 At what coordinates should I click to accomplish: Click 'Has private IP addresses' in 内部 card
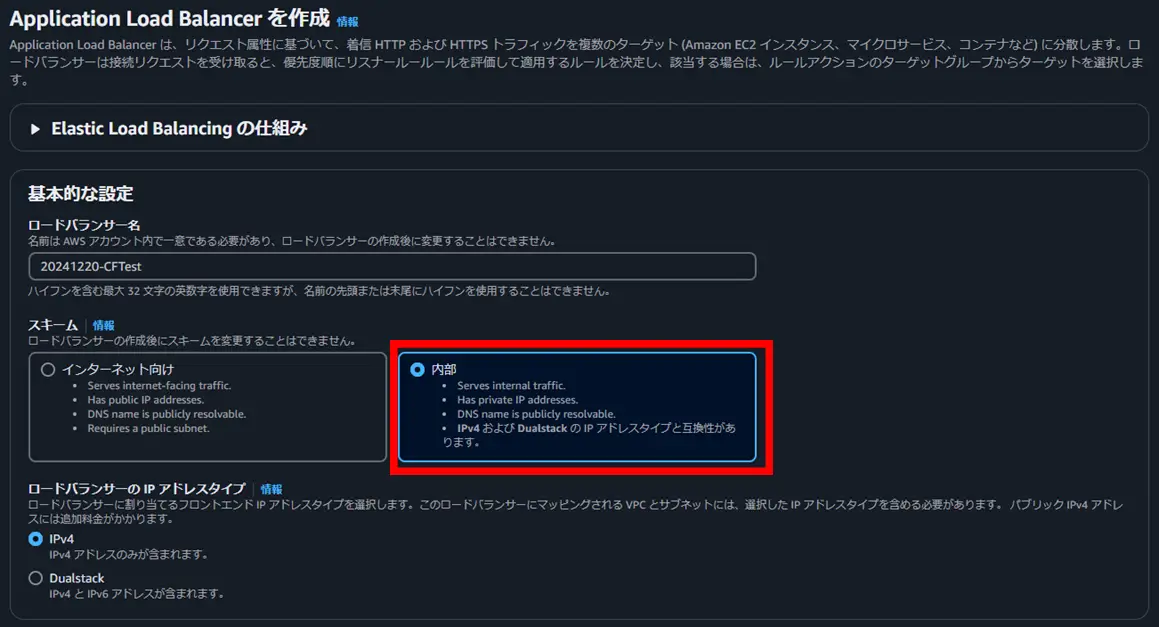(517, 400)
